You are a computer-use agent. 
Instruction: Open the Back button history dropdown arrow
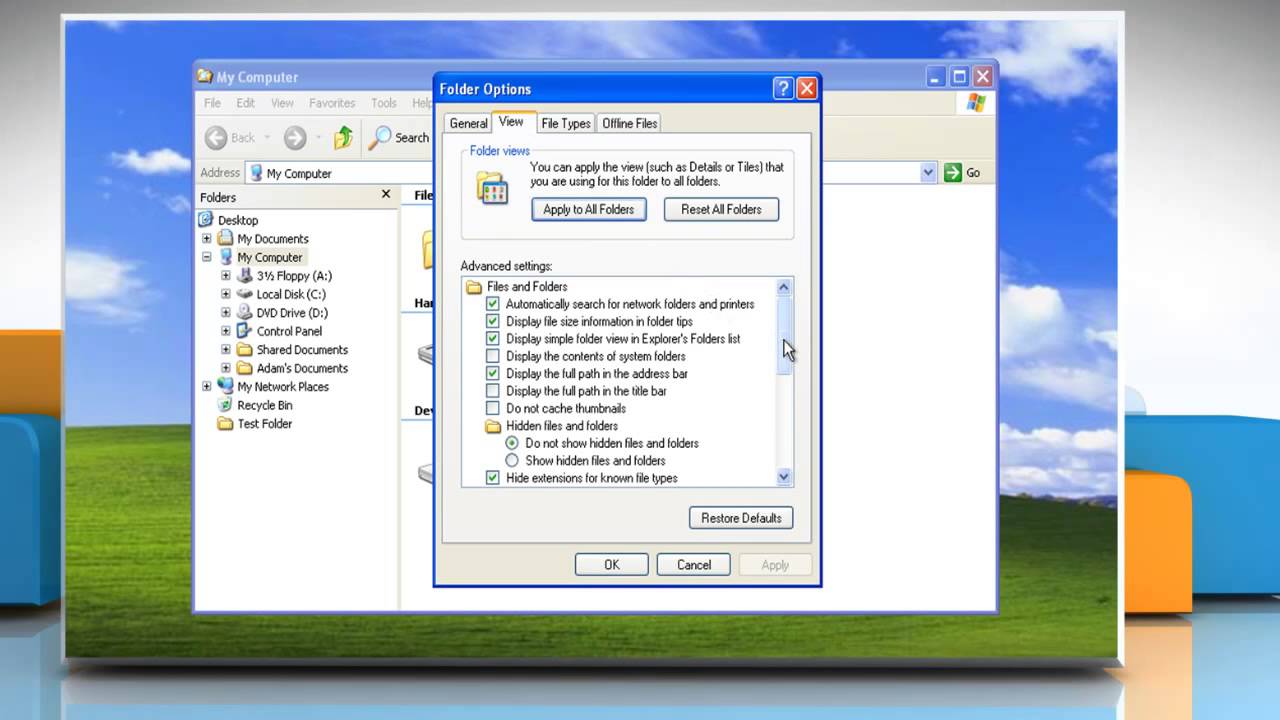[267, 138]
